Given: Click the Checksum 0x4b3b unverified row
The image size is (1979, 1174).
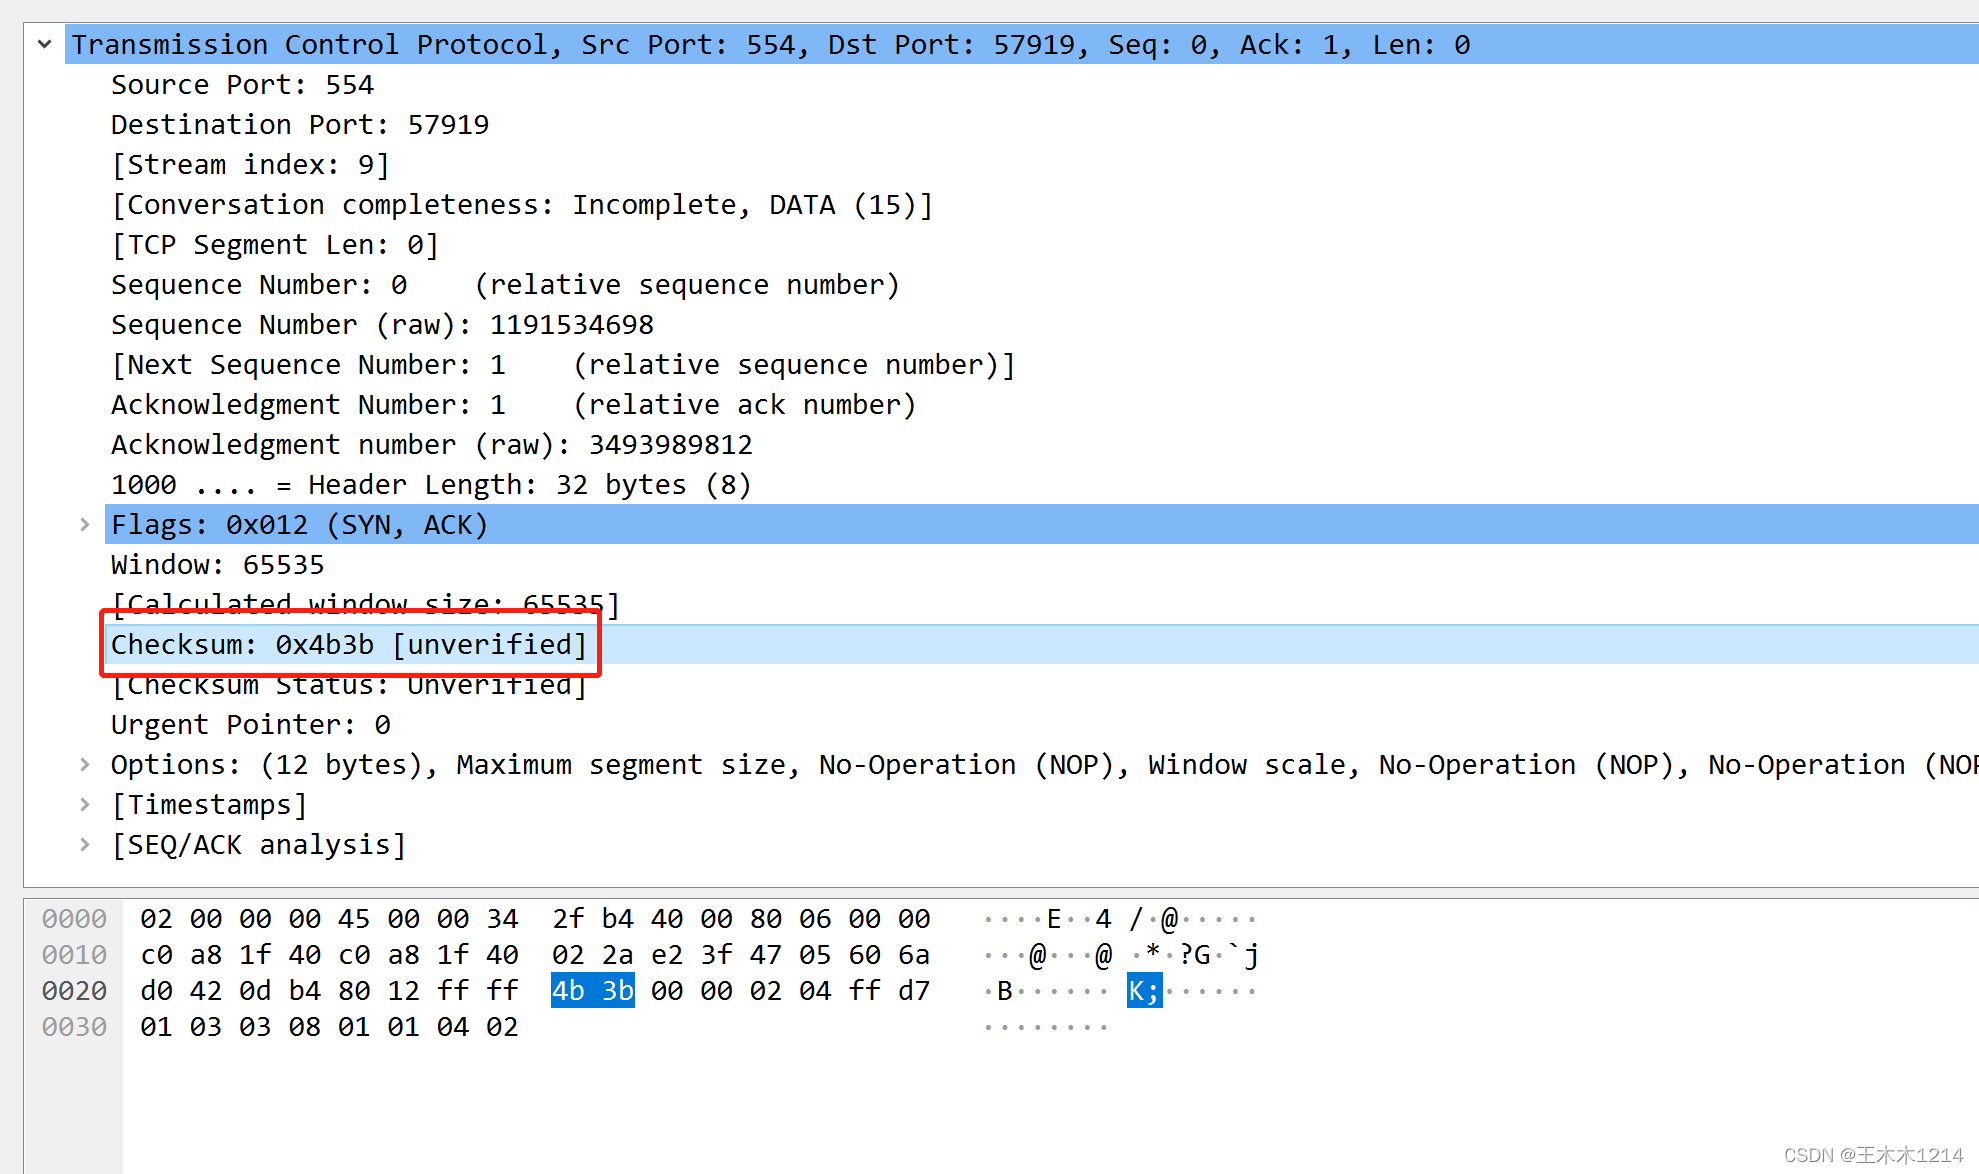Looking at the screenshot, I should [348, 645].
